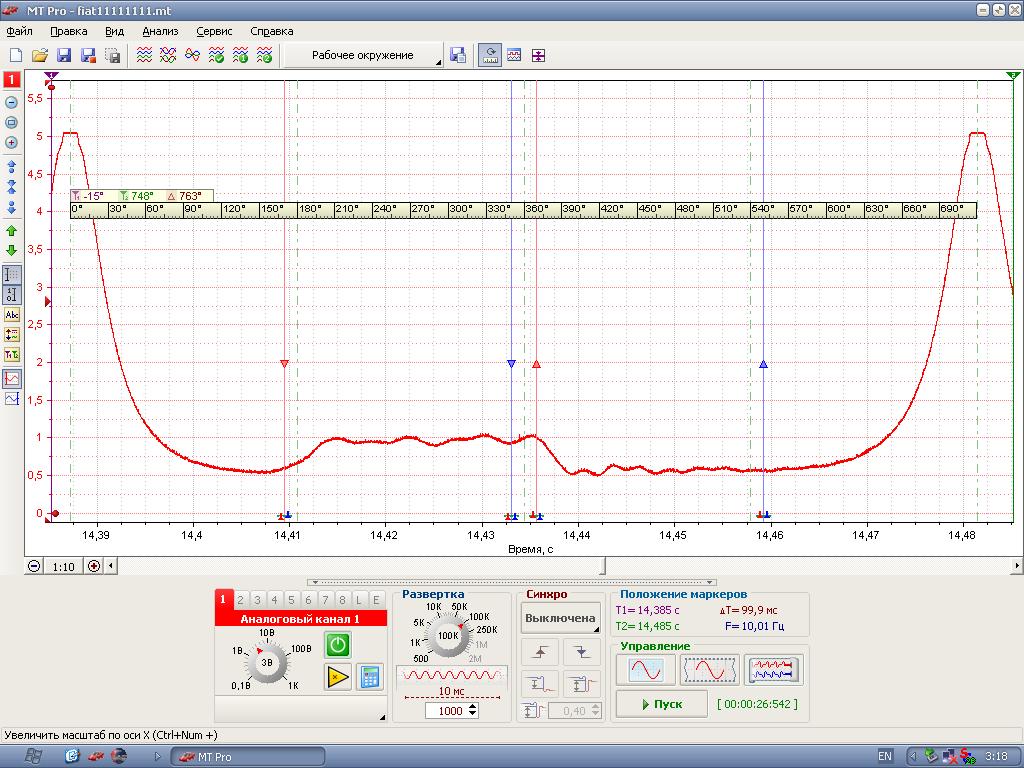Click the save floppy disk icon
The width and height of the screenshot is (1024, 768).
pyautogui.click(x=64, y=56)
